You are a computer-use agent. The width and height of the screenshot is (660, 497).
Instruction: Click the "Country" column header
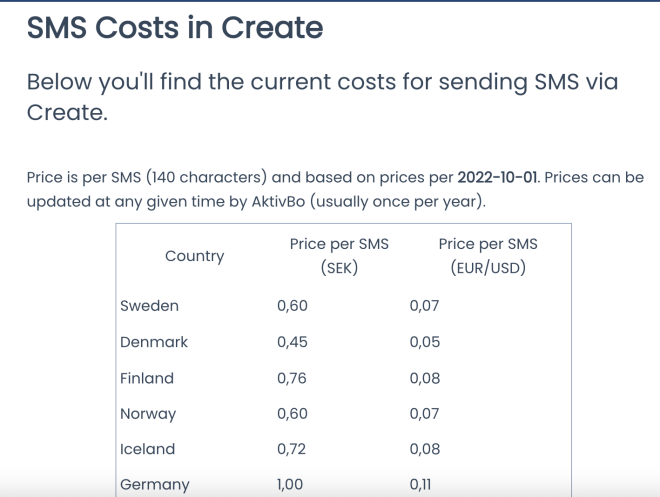[194, 256]
